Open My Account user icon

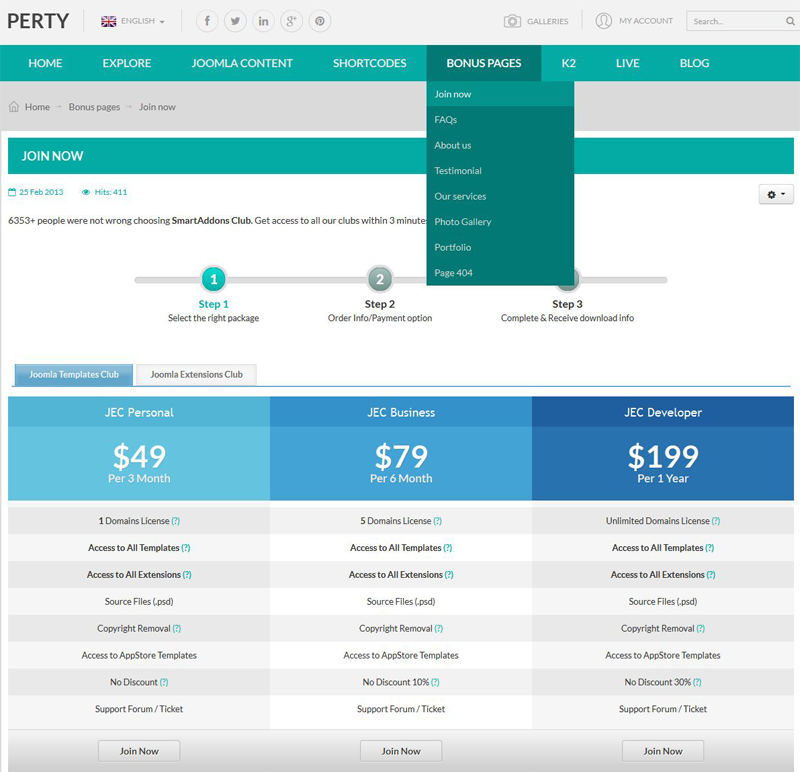[x=604, y=21]
